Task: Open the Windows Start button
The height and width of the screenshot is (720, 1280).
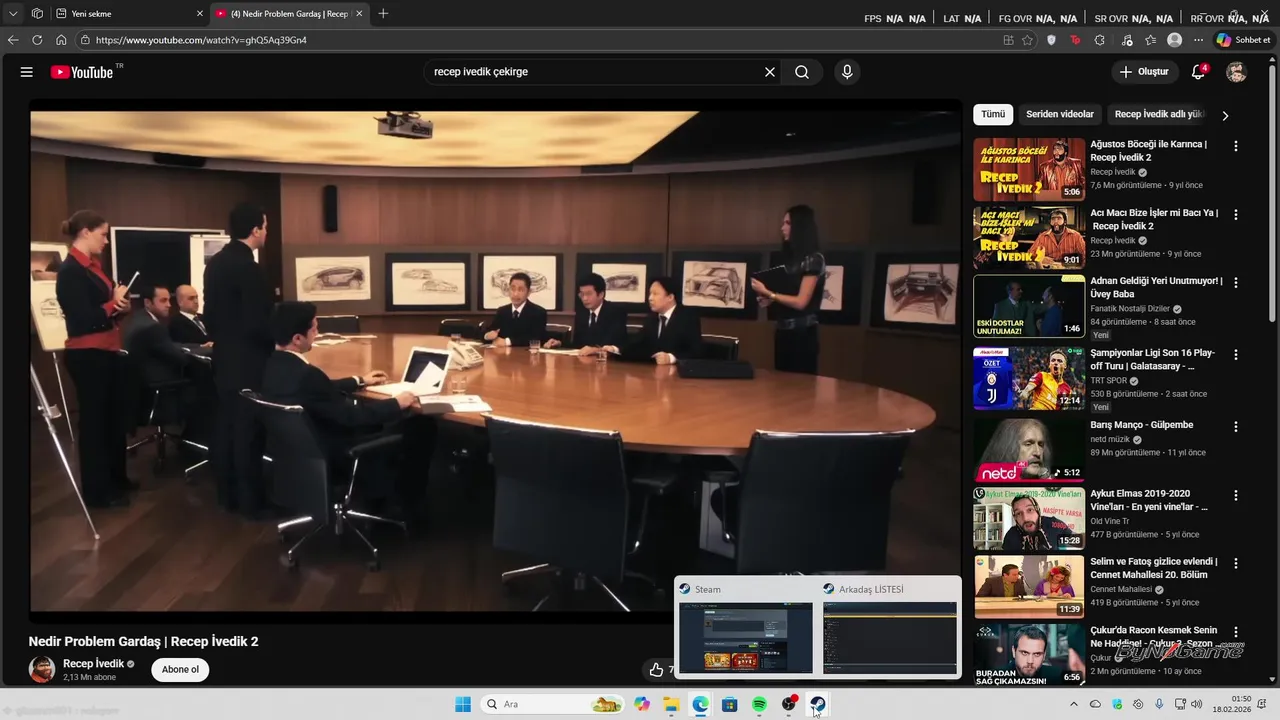Action: pos(463,704)
